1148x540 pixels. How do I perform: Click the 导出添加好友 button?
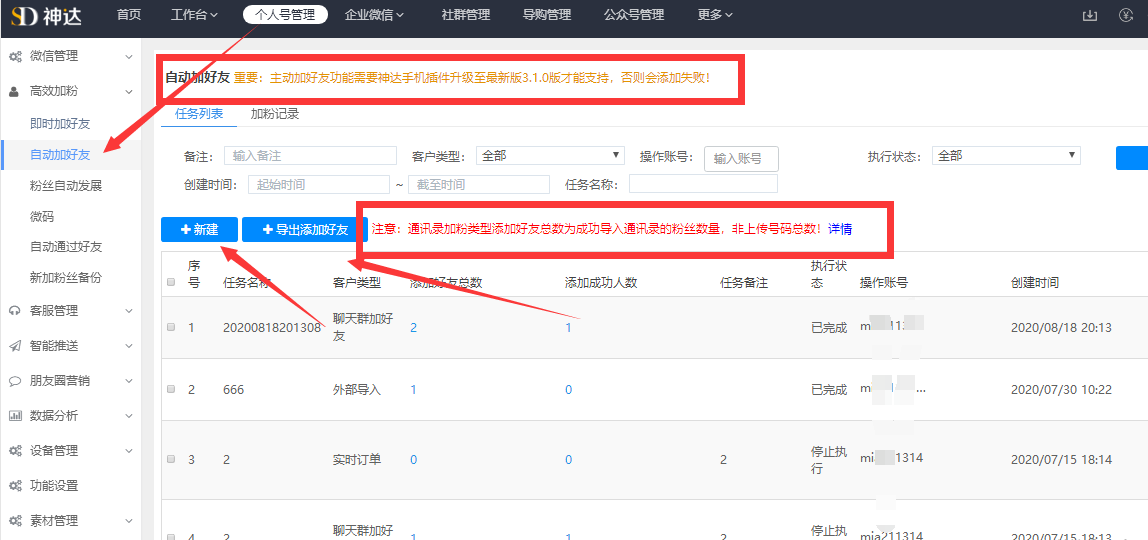[x=305, y=229]
